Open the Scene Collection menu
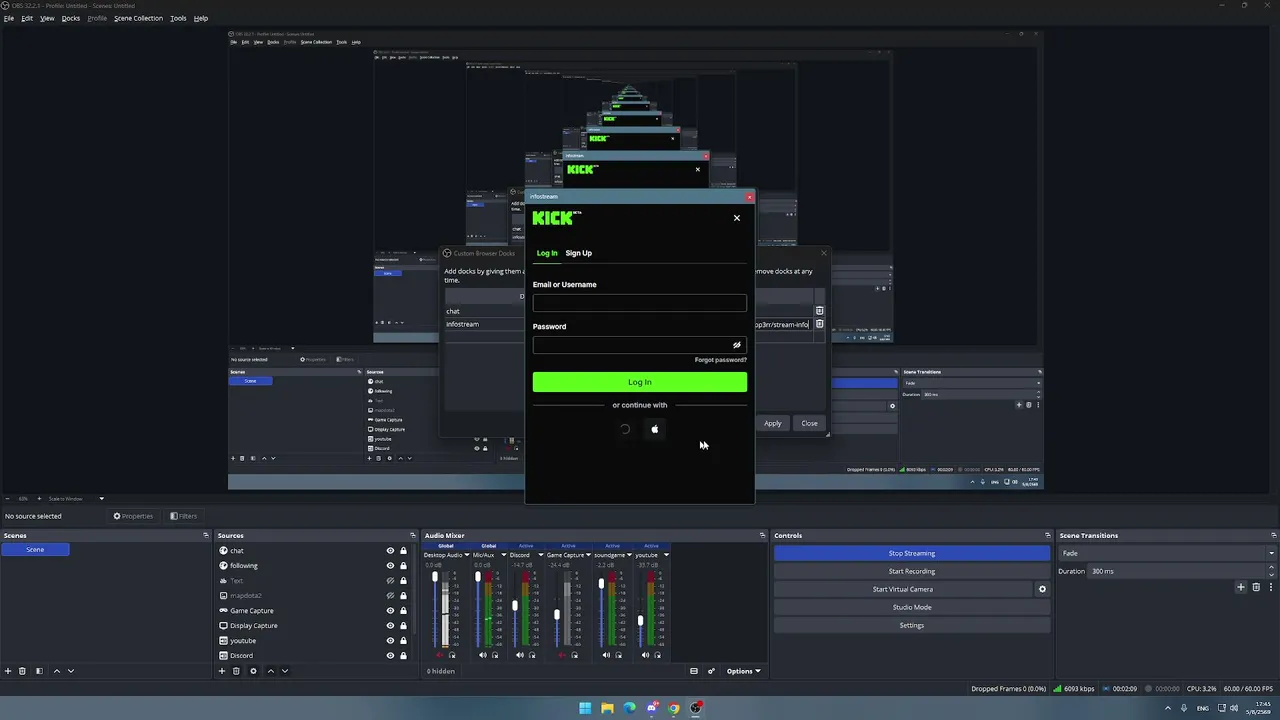The width and height of the screenshot is (1280, 720). pos(138,18)
